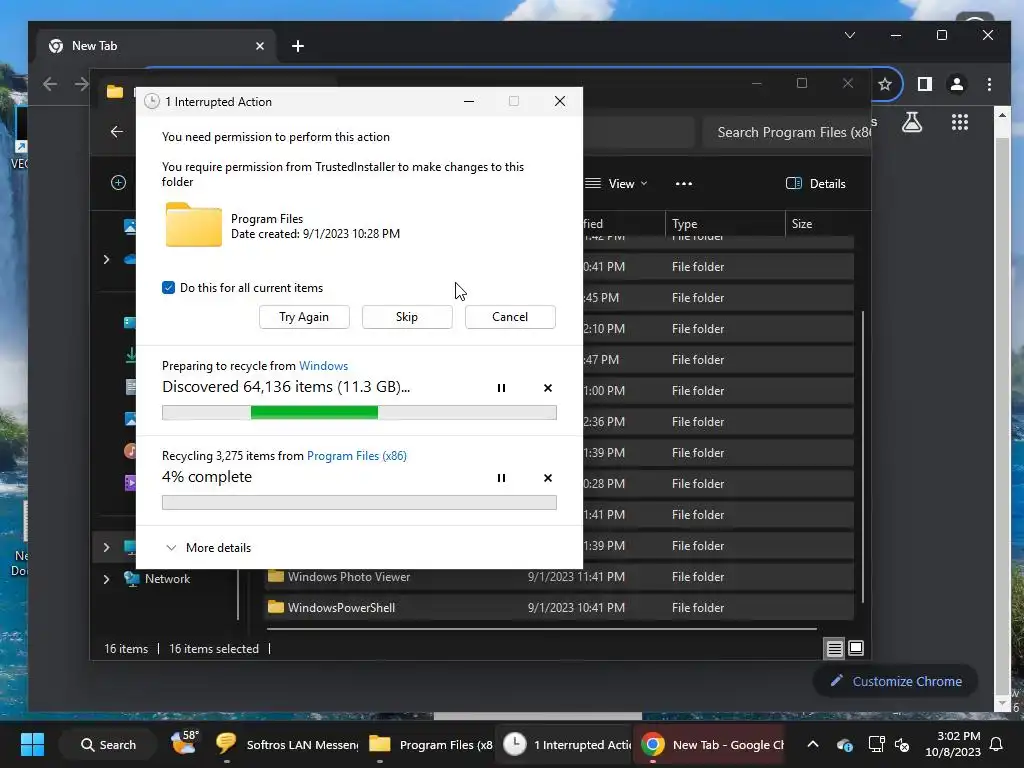
Task: Open the Google apps grid
Action: pyautogui.click(x=960, y=122)
